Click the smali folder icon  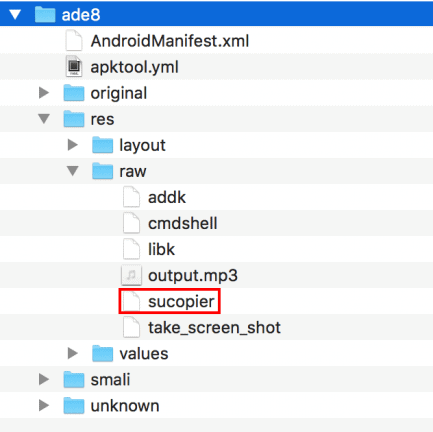(x=74, y=379)
